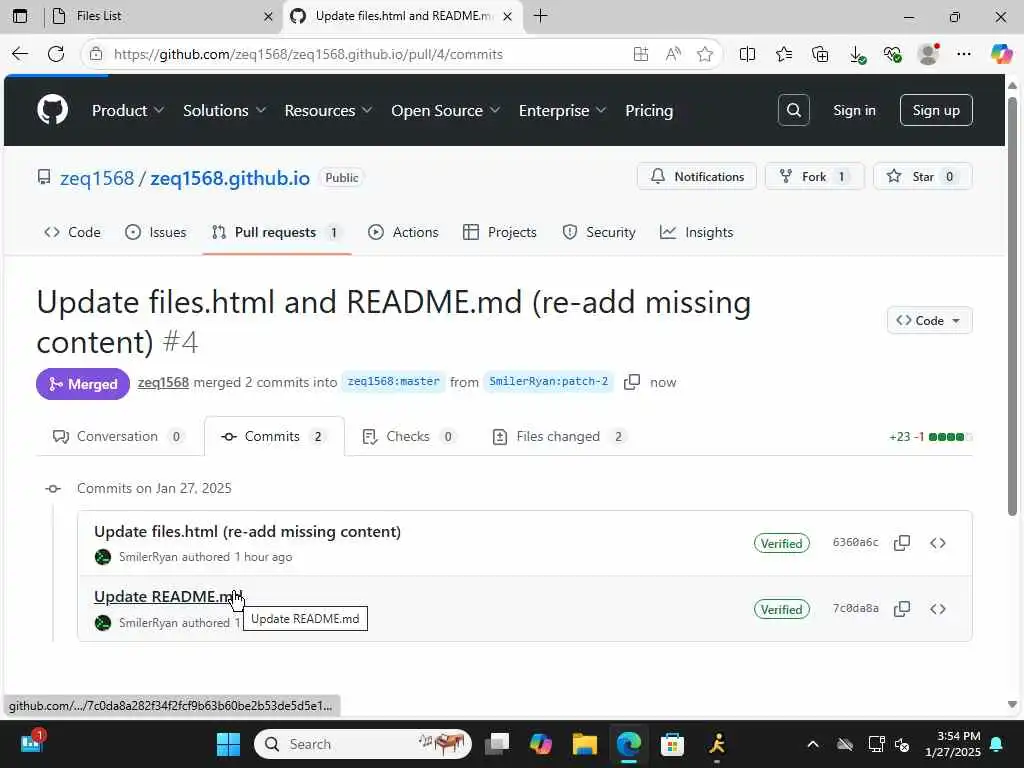Open browser Collections
Image resolution: width=1024 pixels, height=768 pixels.
tap(820, 54)
